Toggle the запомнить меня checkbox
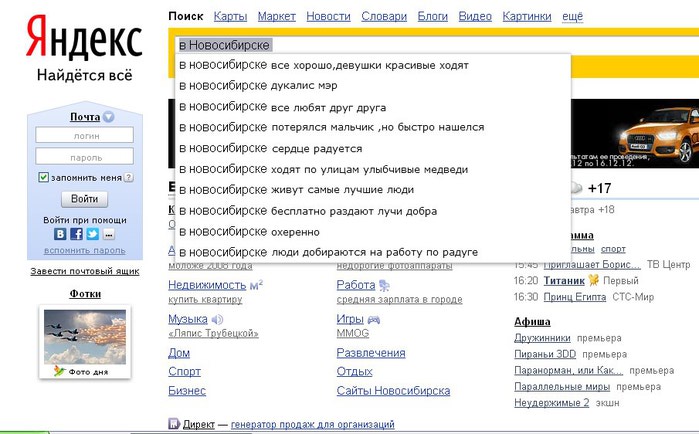Viewport: 699px width, 434px height. [43, 177]
